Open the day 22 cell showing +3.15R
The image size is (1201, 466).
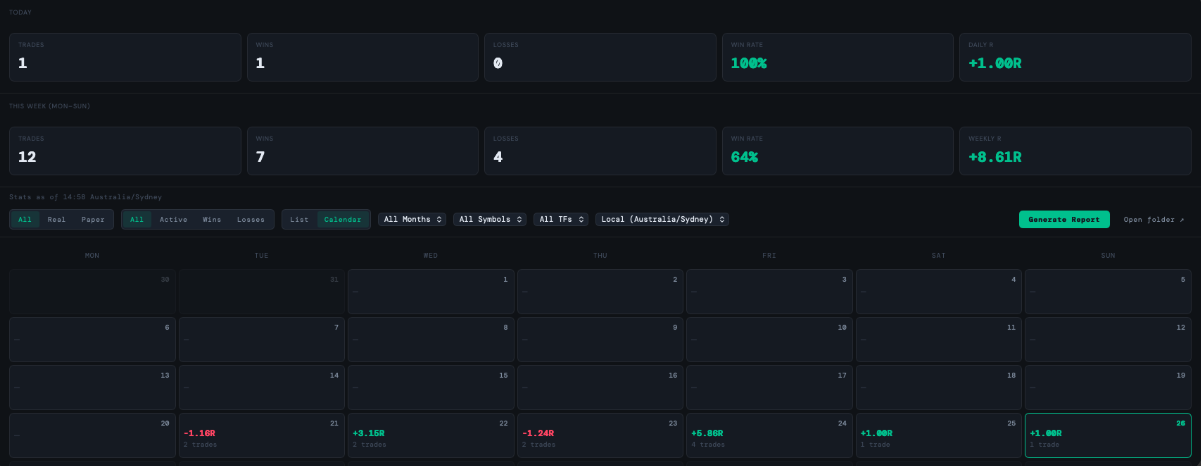coord(431,435)
